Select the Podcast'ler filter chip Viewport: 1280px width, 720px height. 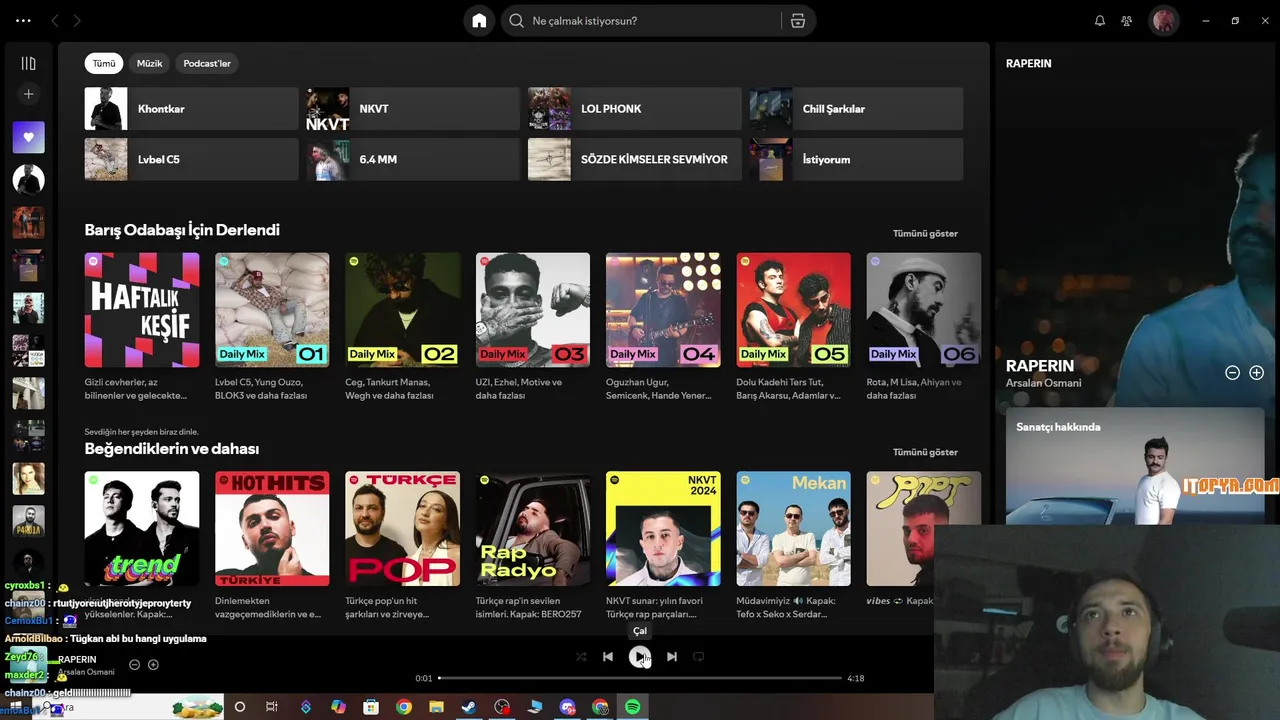(x=207, y=63)
